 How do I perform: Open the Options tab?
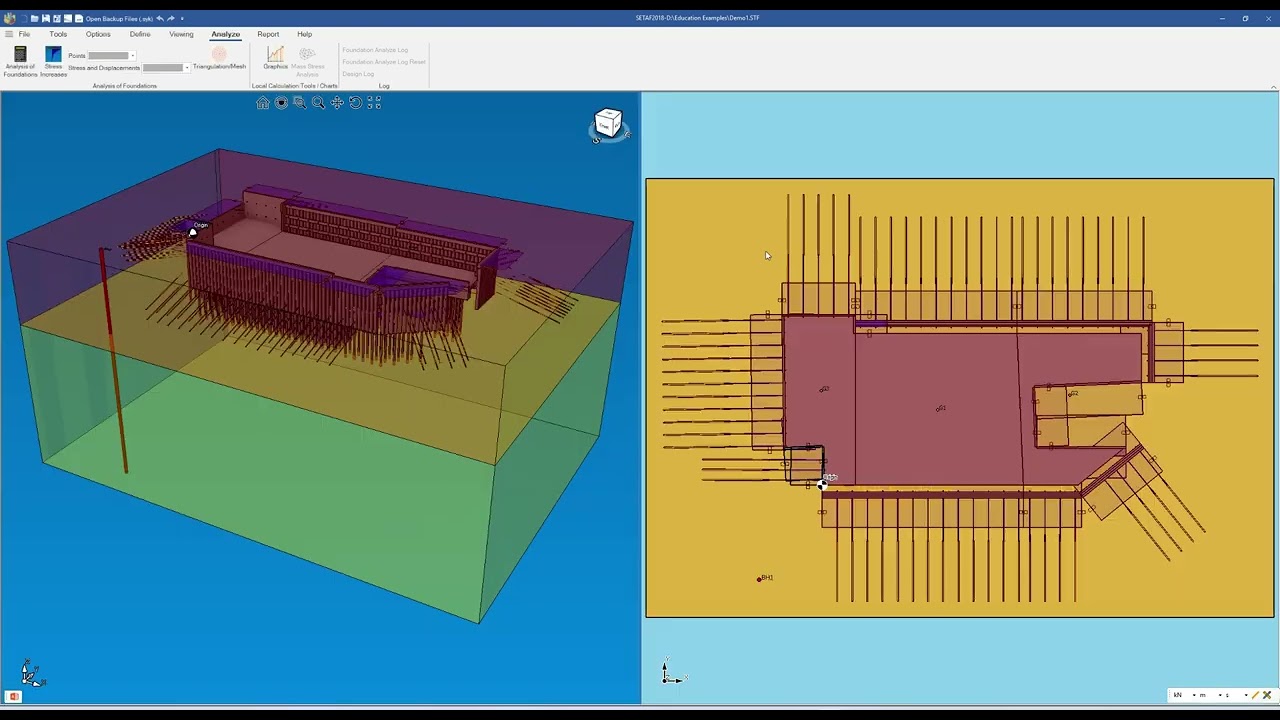pos(98,34)
